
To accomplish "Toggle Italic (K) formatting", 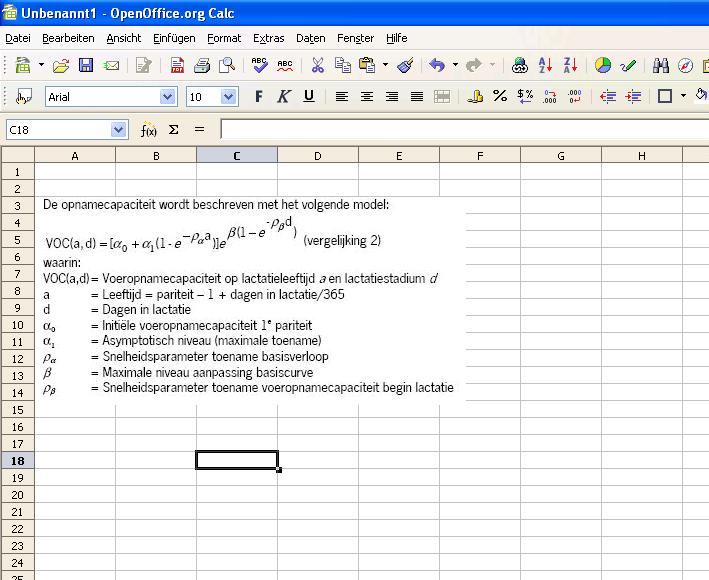I will click(284, 96).
